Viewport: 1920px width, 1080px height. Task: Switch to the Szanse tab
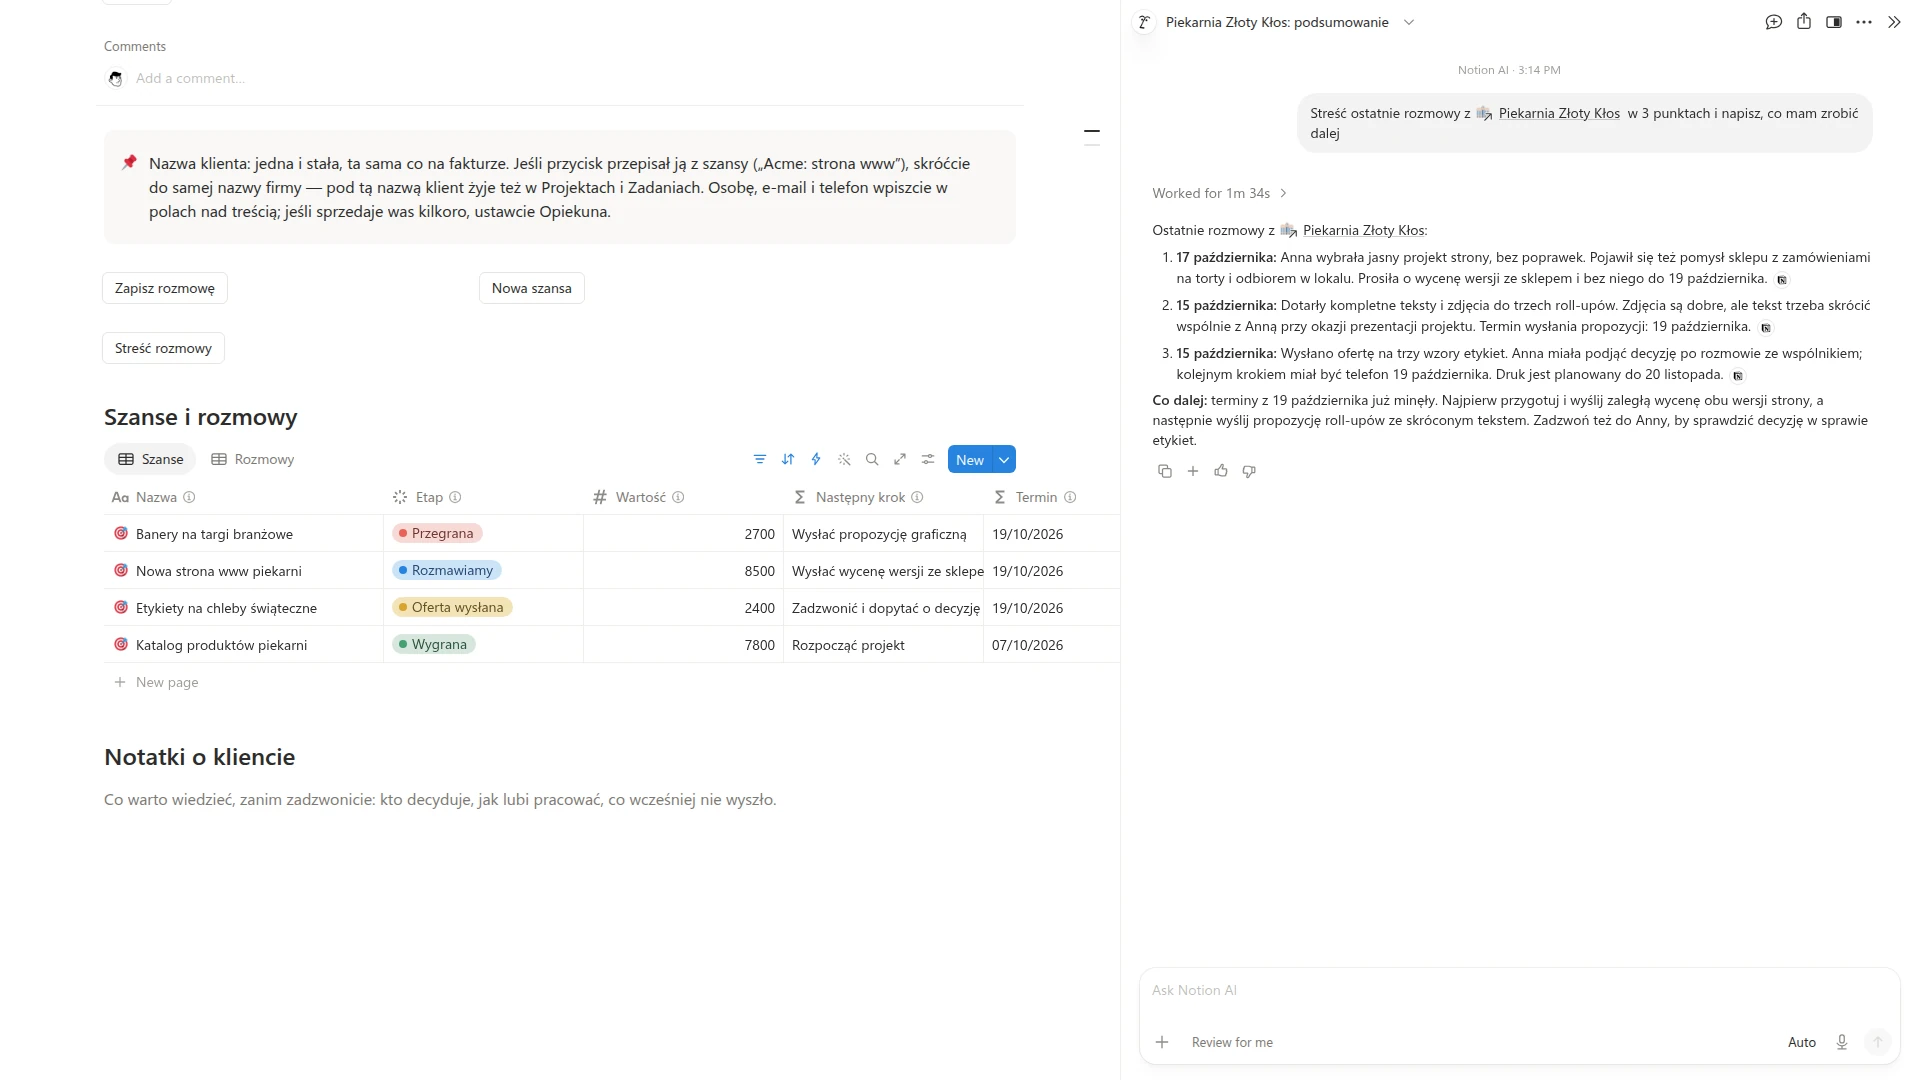pyautogui.click(x=150, y=459)
